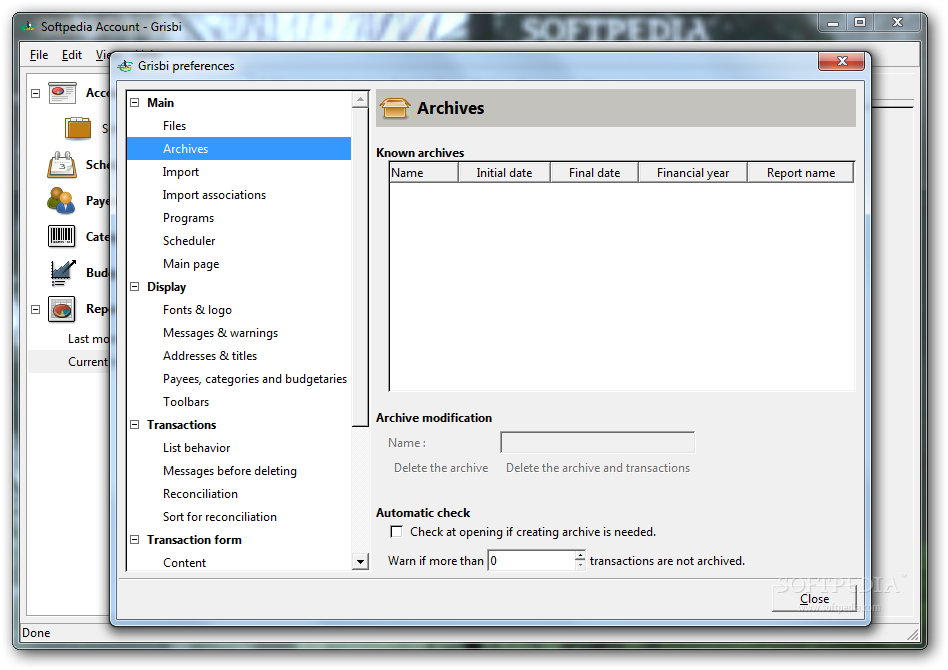Image resolution: width=948 pixels, height=670 pixels.
Task: Increase transactions count with spinner up arrow
Action: [x=580, y=555]
